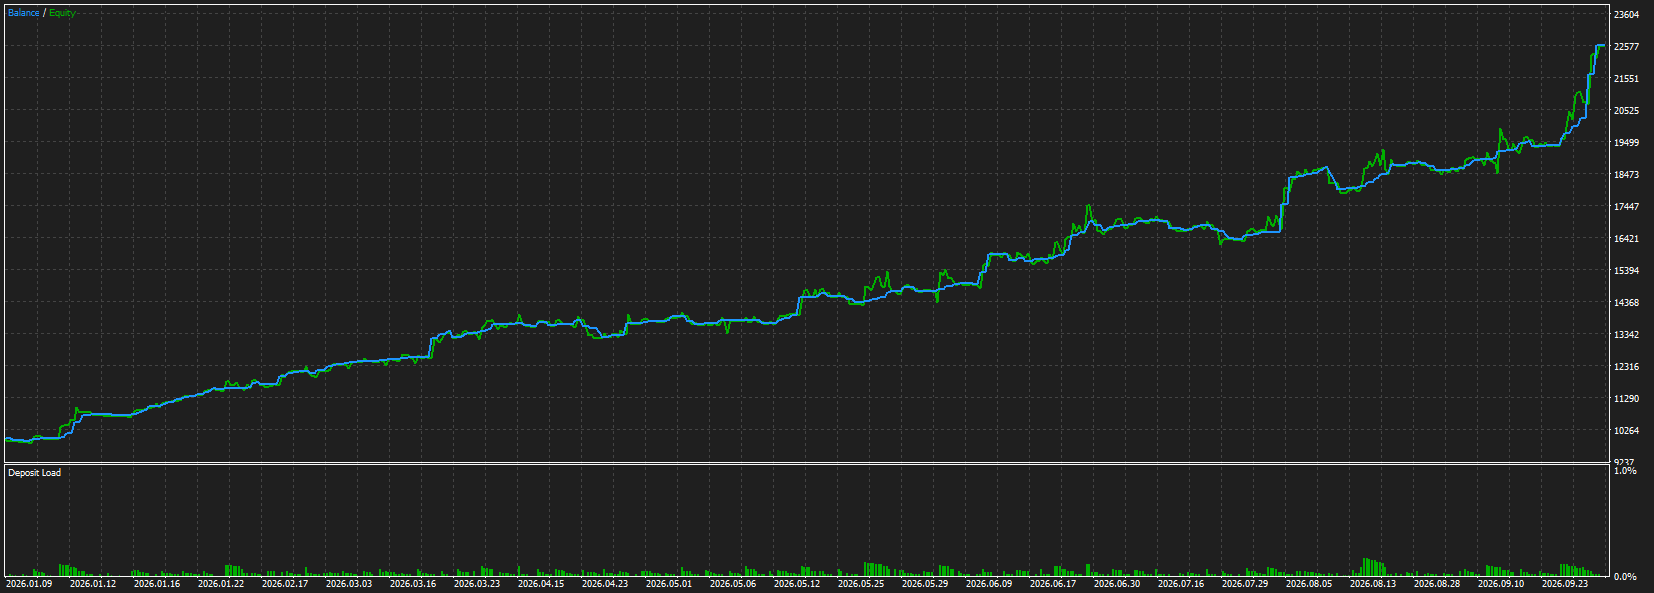Click the 2026.01.16 date label
This screenshot has height=593, width=1654.
[x=157, y=584]
